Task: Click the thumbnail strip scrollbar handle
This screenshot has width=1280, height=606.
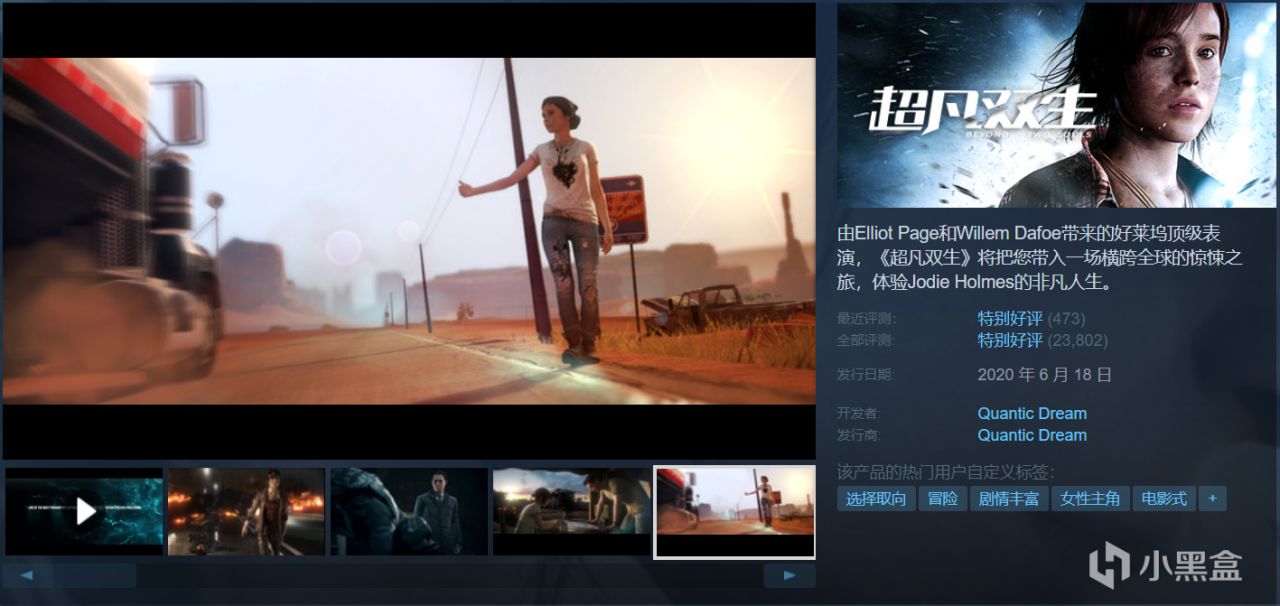Action: coord(95,575)
